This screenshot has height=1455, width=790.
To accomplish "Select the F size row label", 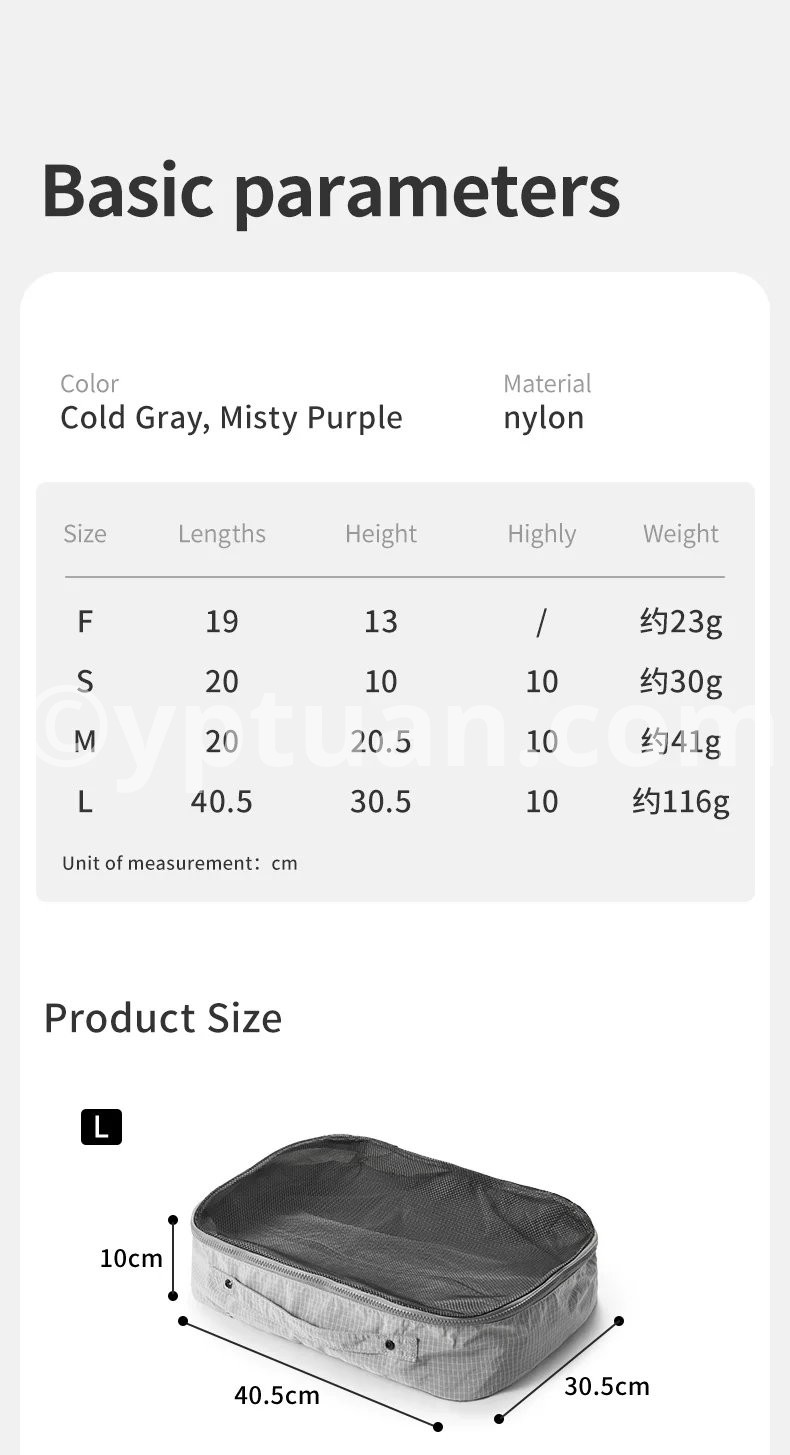I will click(85, 622).
